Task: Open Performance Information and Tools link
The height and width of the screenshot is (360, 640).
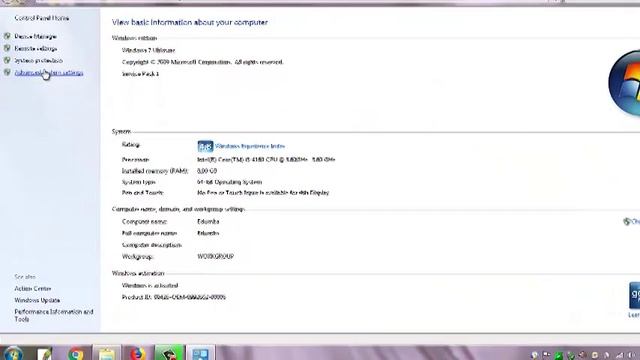Action: [54, 316]
